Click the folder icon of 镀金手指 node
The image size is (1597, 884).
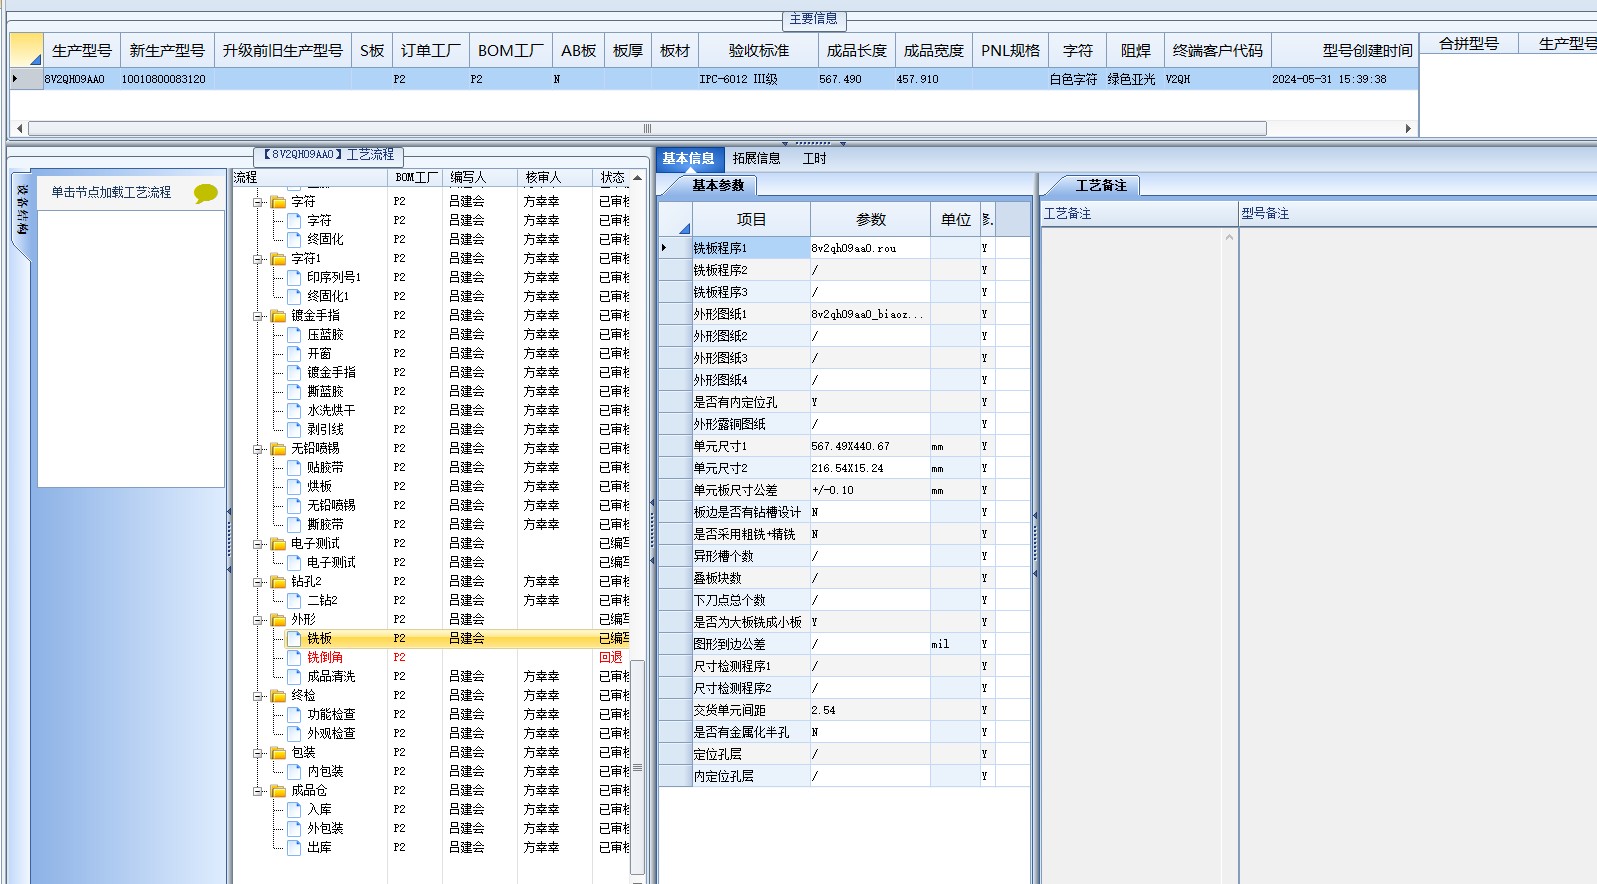(279, 316)
